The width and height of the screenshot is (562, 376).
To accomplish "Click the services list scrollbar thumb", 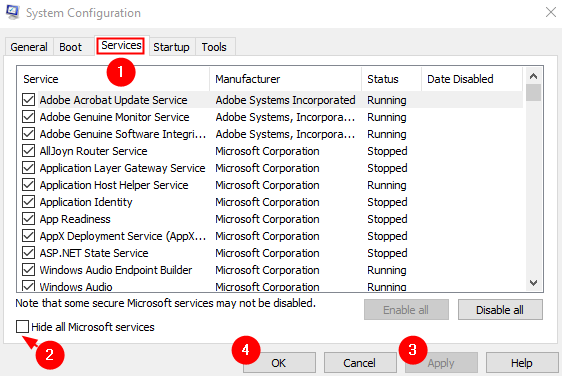I will tap(533, 92).
